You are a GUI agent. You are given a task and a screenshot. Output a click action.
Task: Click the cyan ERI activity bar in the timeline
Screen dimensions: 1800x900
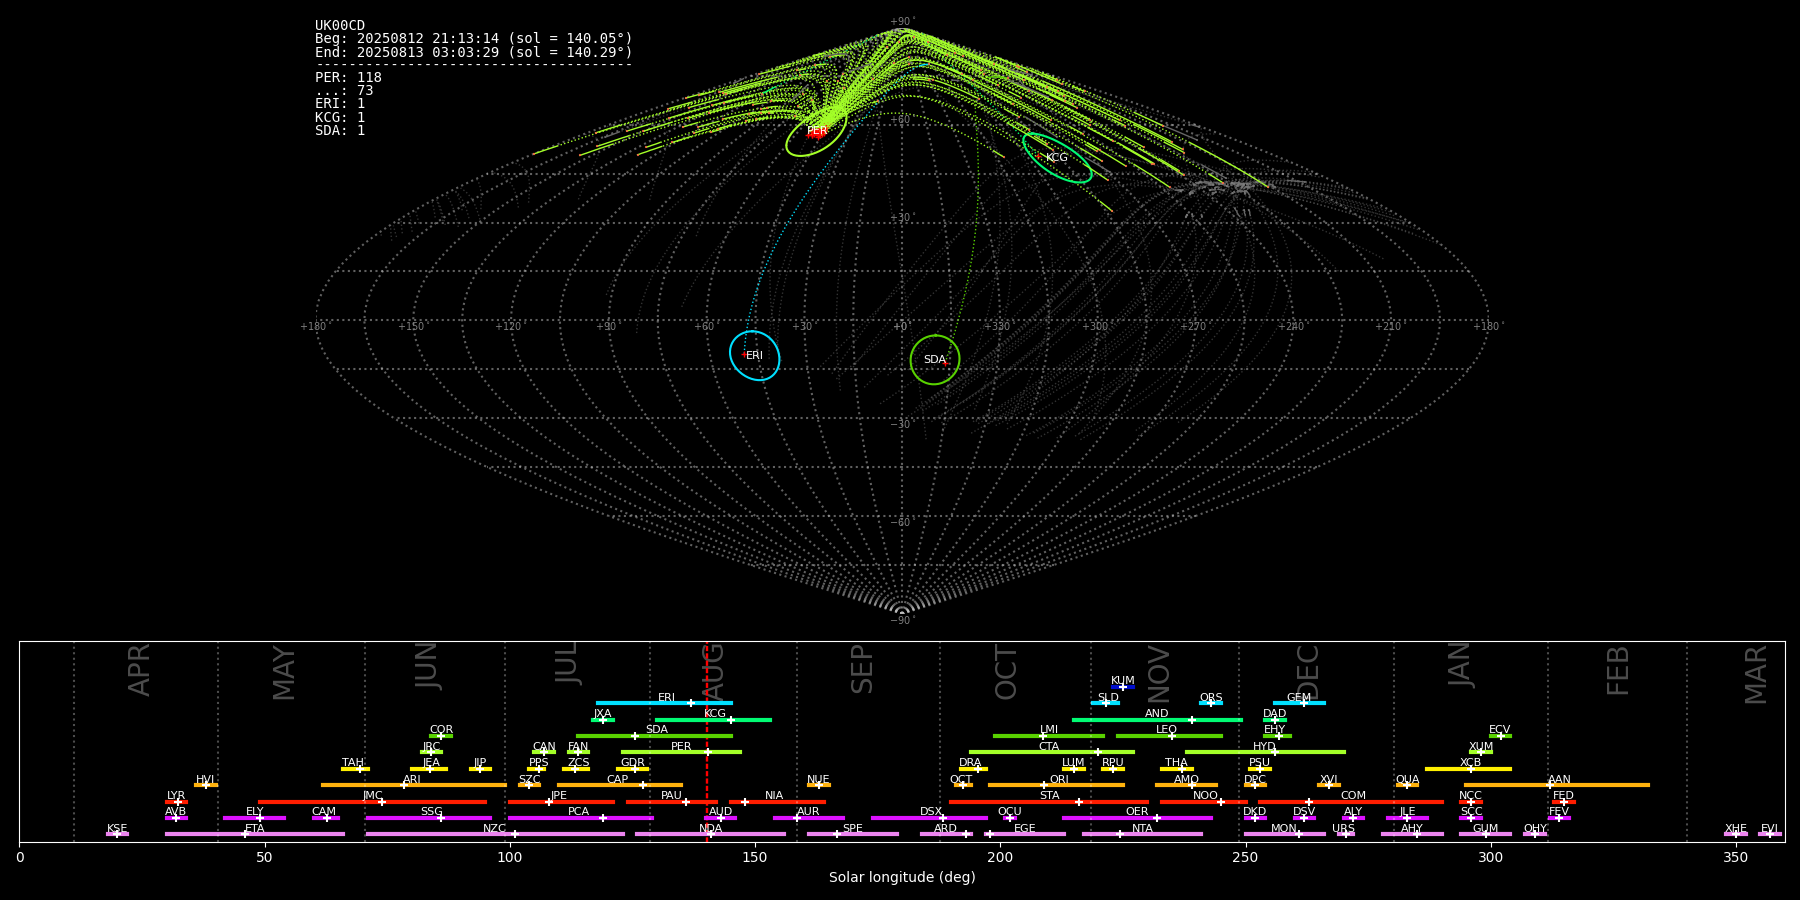(664, 703)
